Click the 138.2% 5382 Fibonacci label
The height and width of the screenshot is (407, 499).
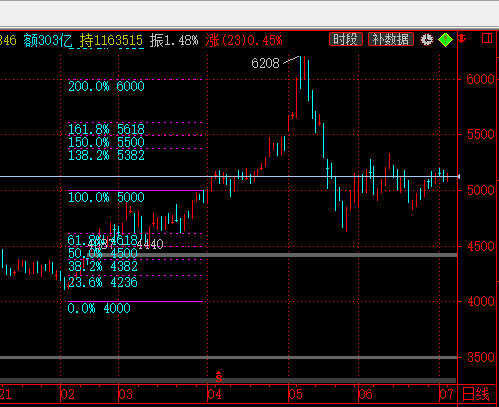pos(106,155)
